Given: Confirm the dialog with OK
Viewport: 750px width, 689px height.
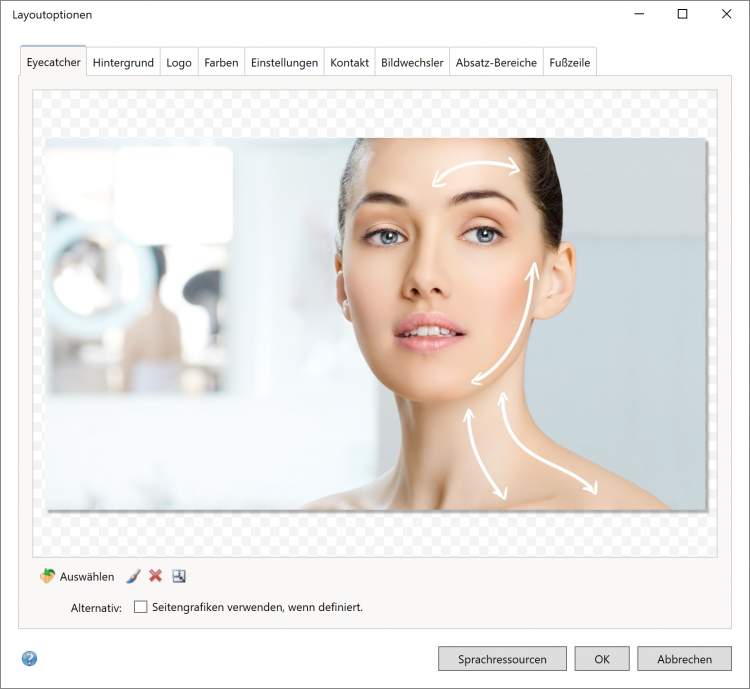Looking at the screenshot, I should pyautogui.click(x=602, y=659).
